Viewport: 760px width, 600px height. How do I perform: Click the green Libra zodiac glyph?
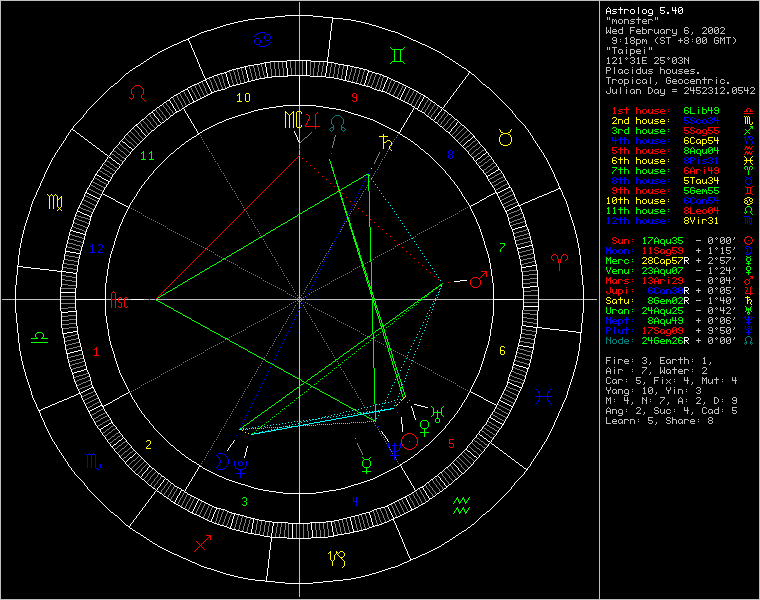pyautogui.click(x=40, y=337)
